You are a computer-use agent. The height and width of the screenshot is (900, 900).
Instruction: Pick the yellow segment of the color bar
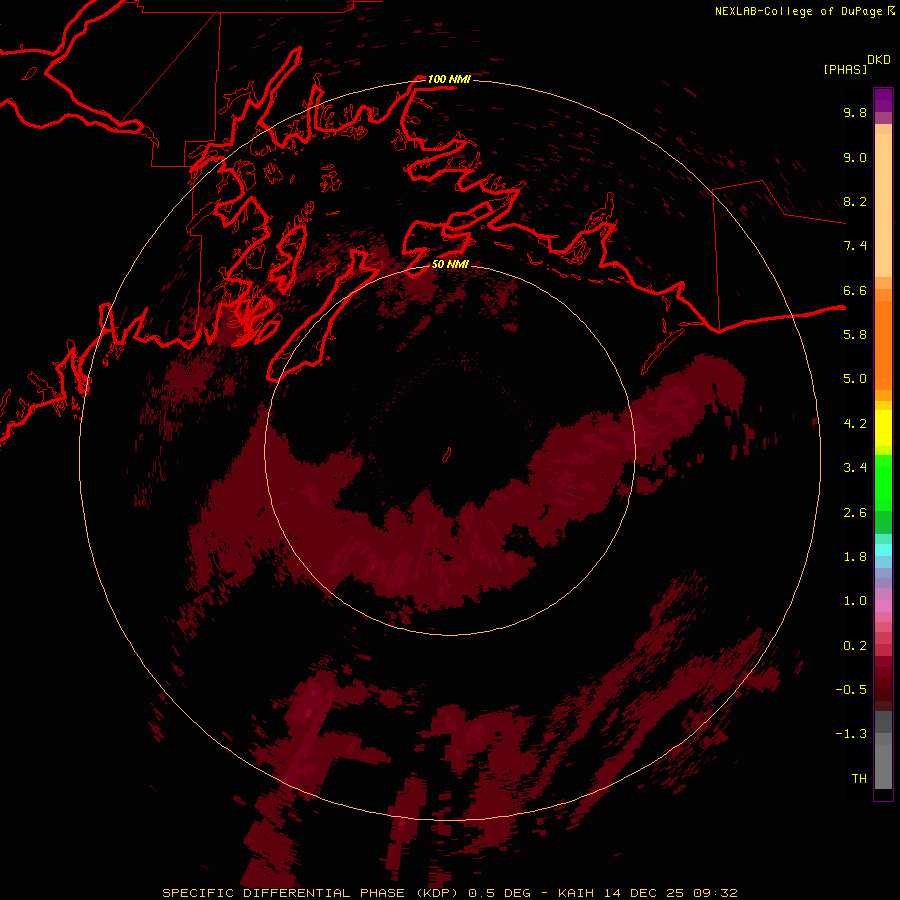pos(883,428)
